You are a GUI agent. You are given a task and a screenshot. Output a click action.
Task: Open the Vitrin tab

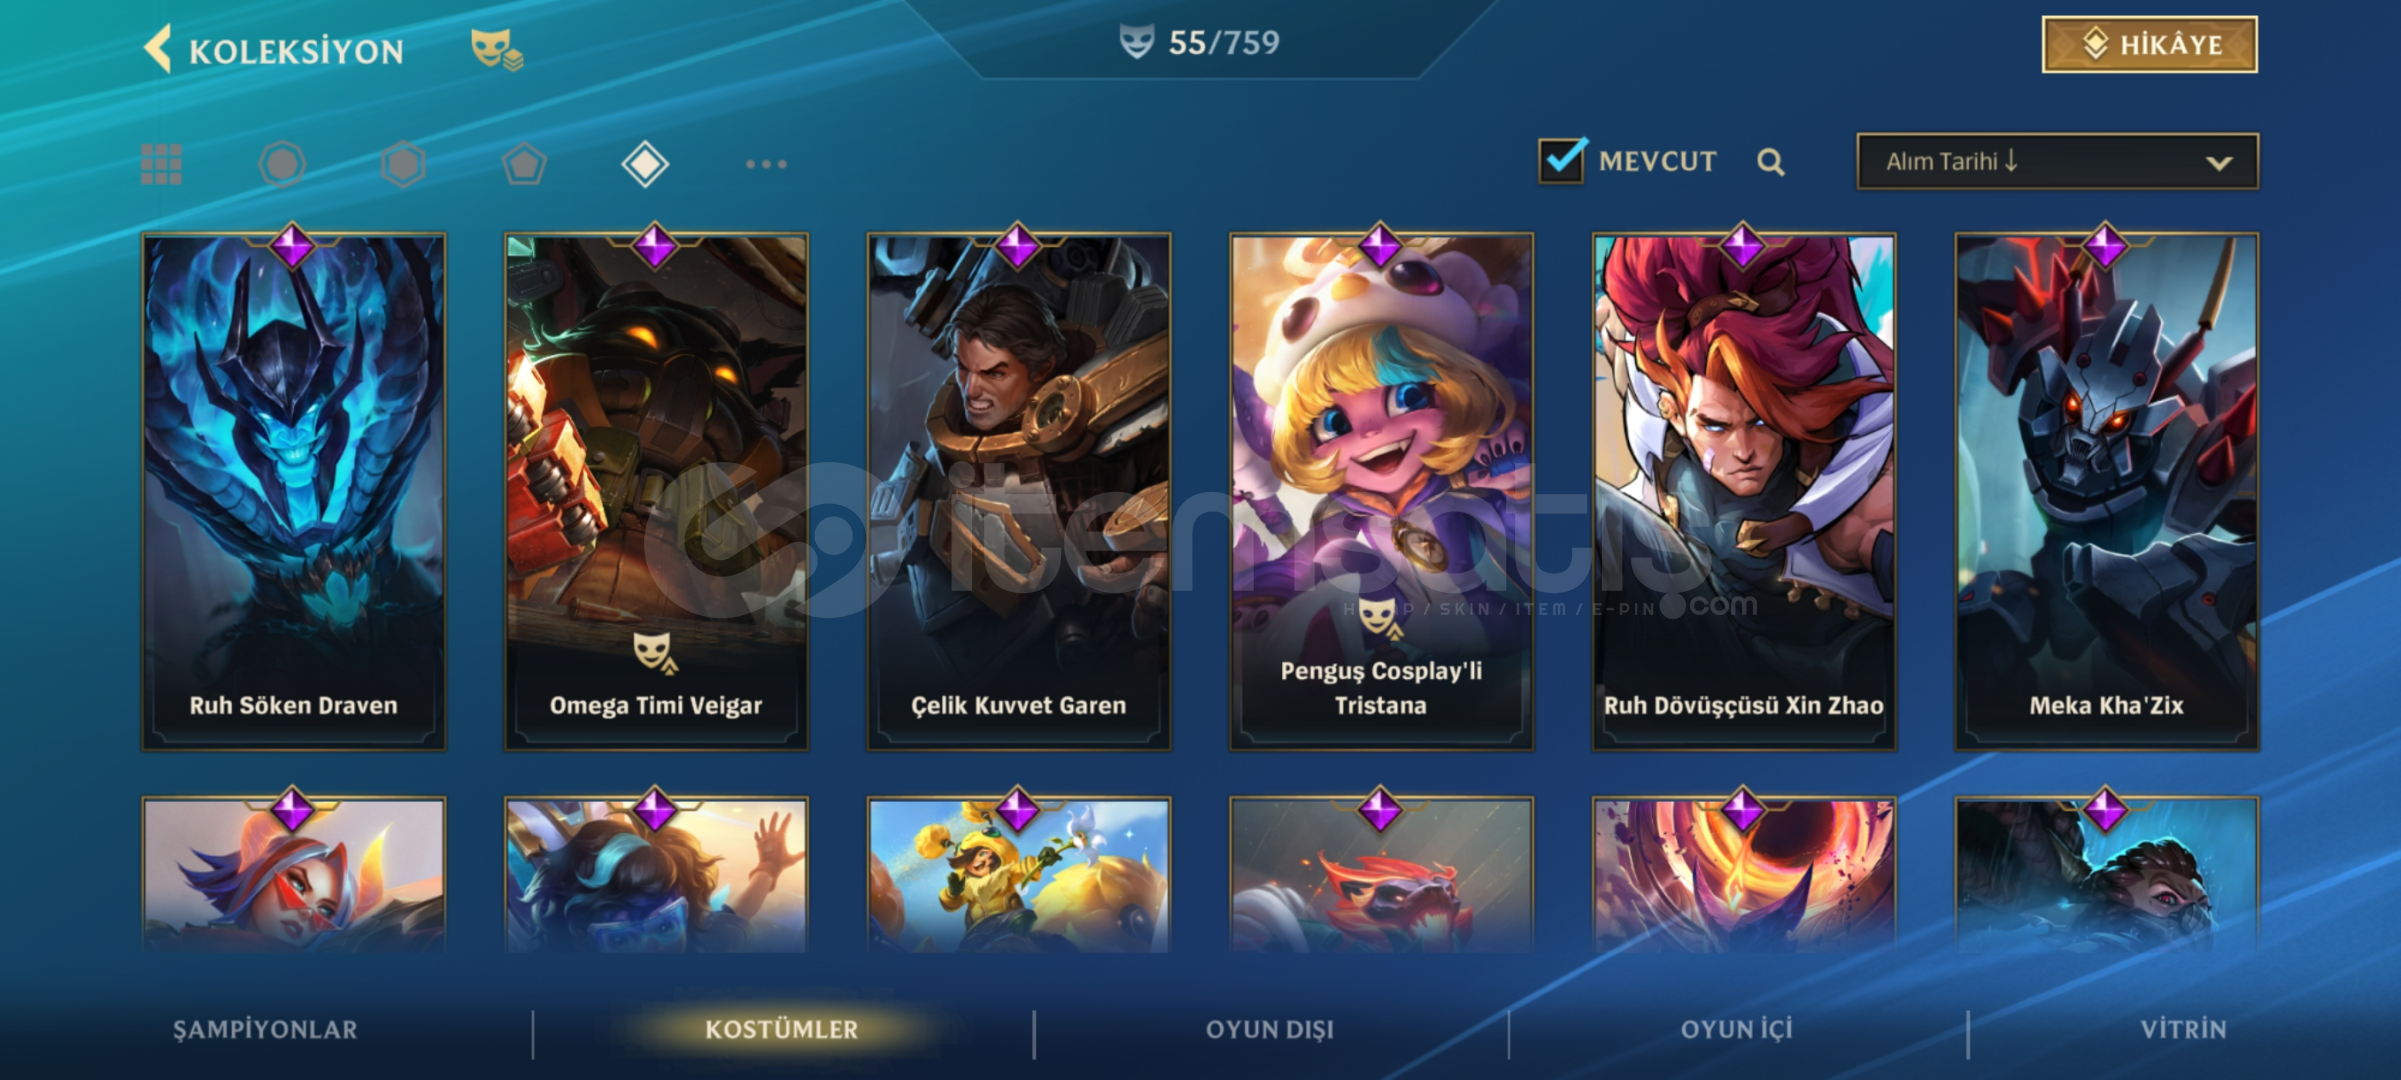(2184, 1030)
